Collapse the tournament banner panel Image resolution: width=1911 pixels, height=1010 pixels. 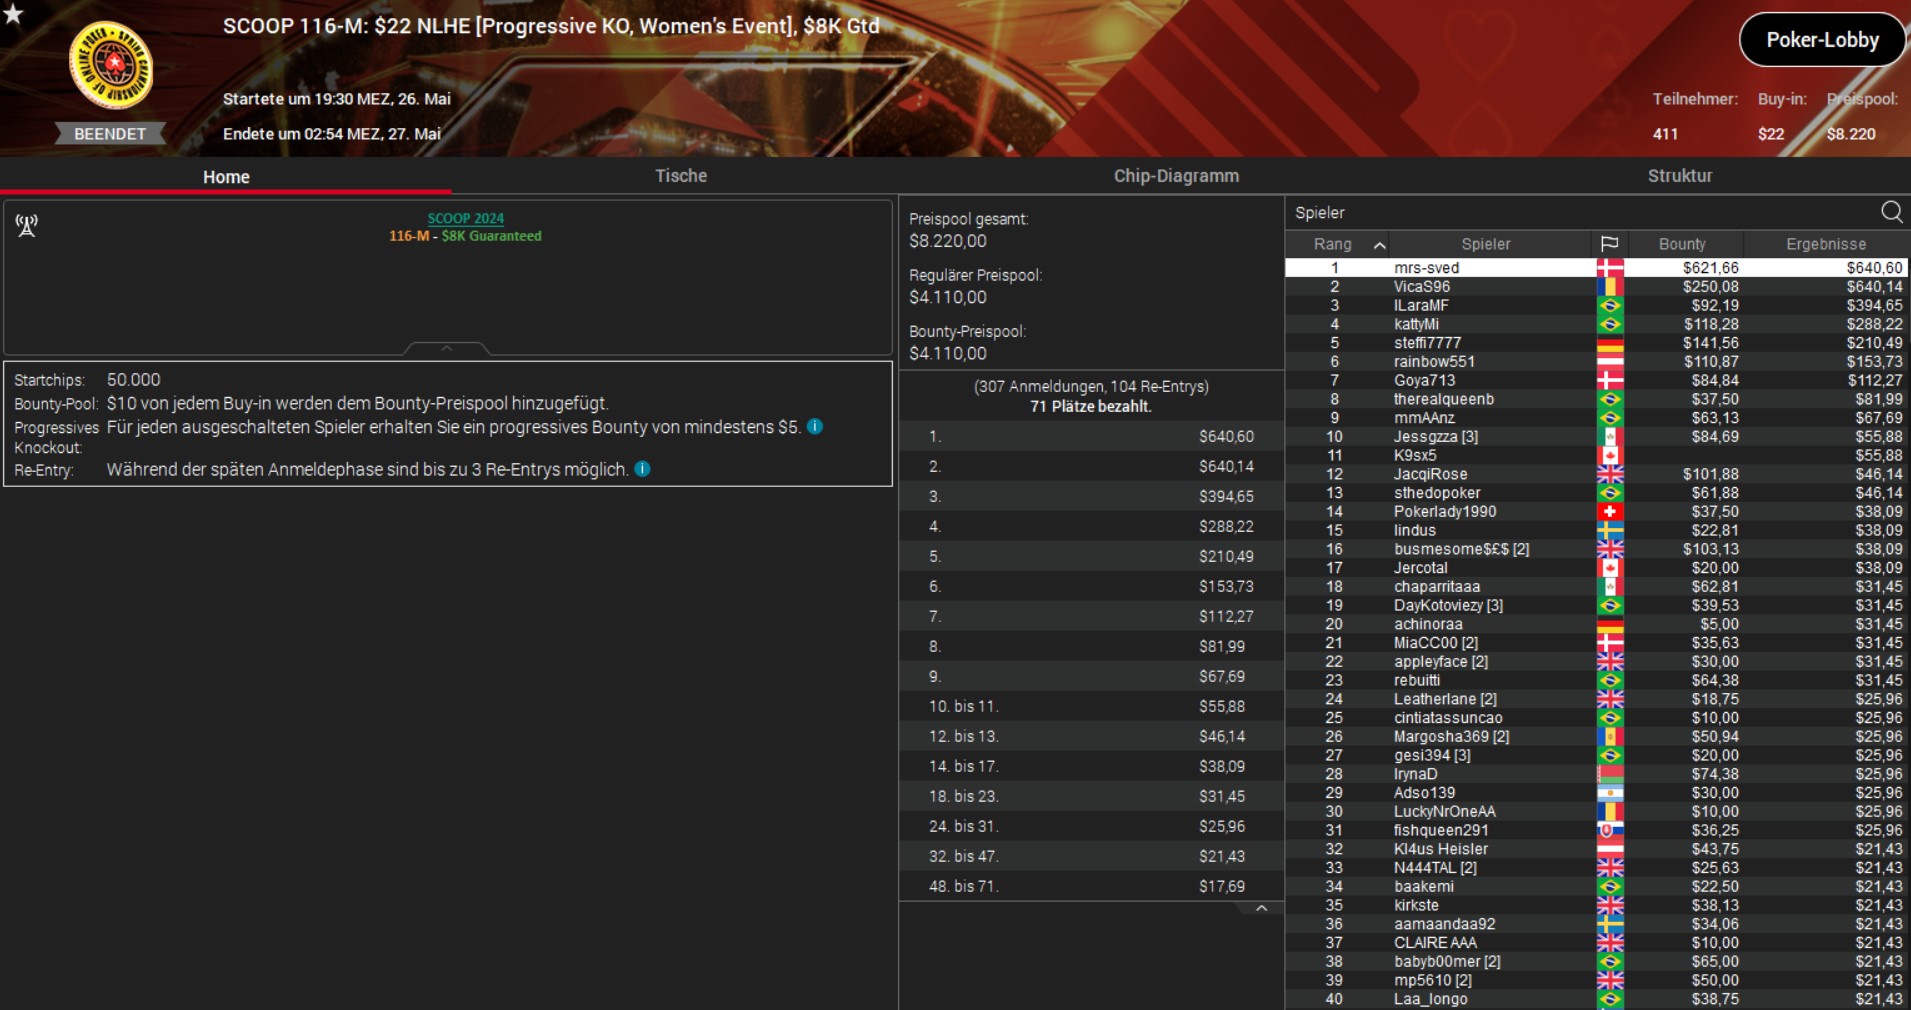pos(446,348)
